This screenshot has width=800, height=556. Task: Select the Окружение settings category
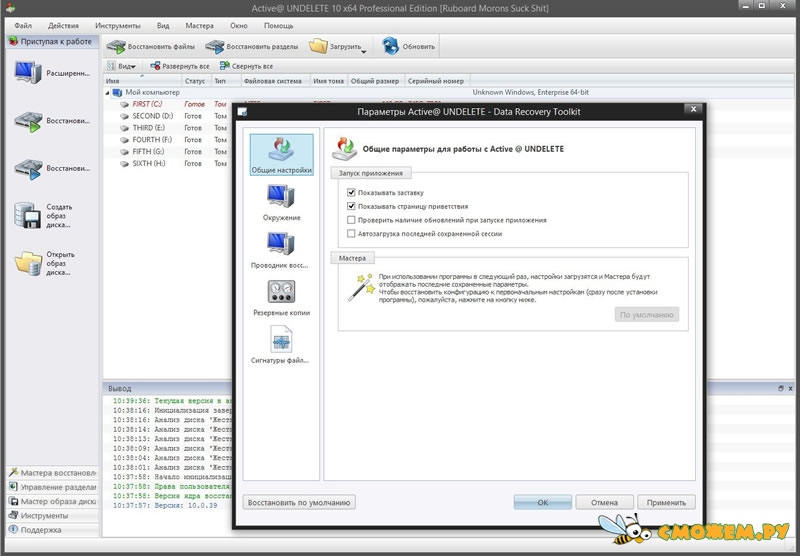point(282,202)
